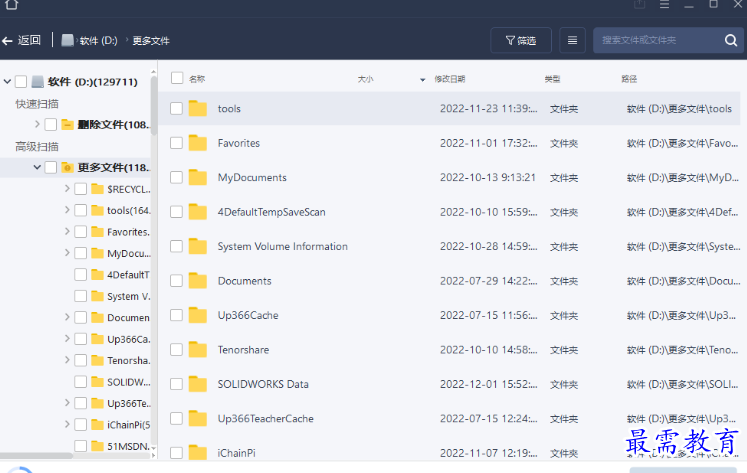Image resolution: width=747 pixels, height=473 pixels.
Task: Open the iChainPi folder name in list
Action: point(236,453)
